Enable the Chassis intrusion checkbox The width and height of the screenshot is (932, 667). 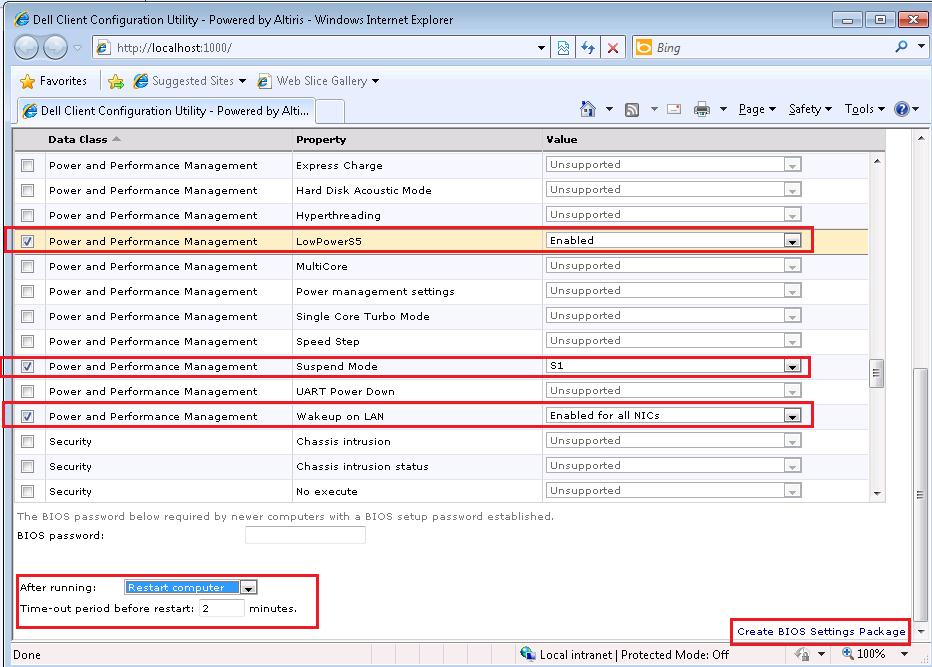coord(28,440)
